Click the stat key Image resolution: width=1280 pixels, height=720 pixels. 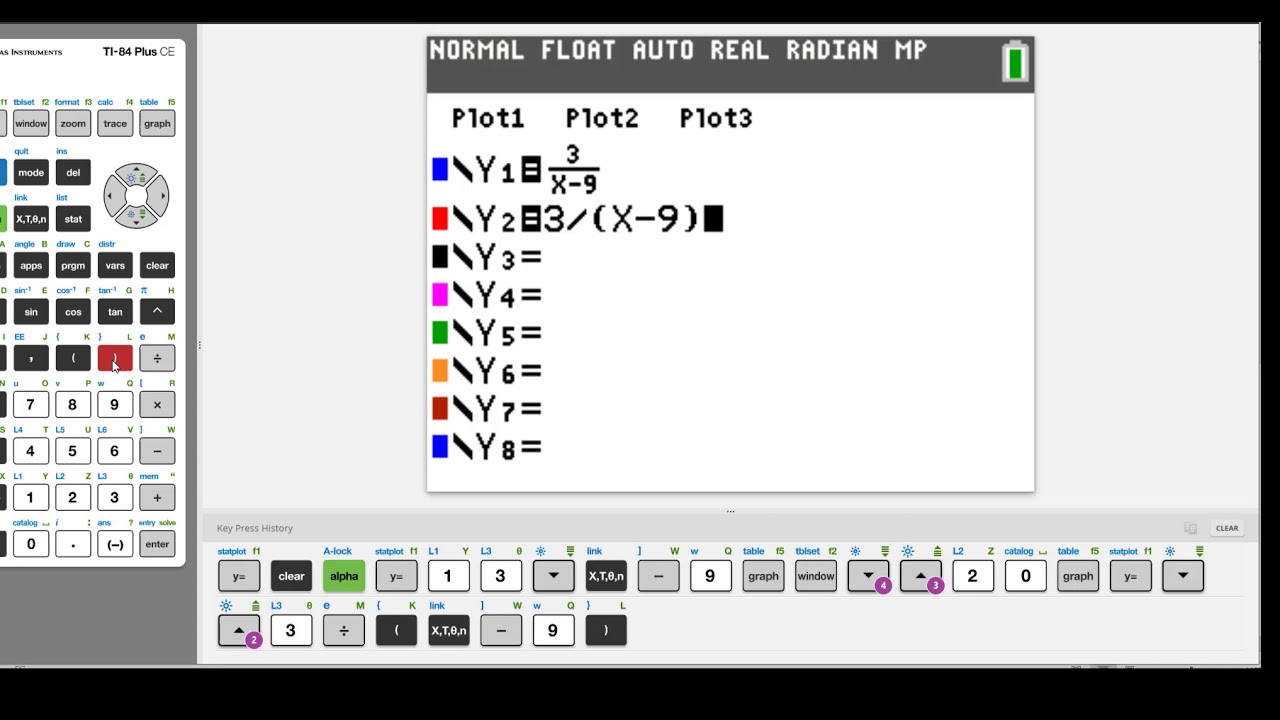point(73,219)
